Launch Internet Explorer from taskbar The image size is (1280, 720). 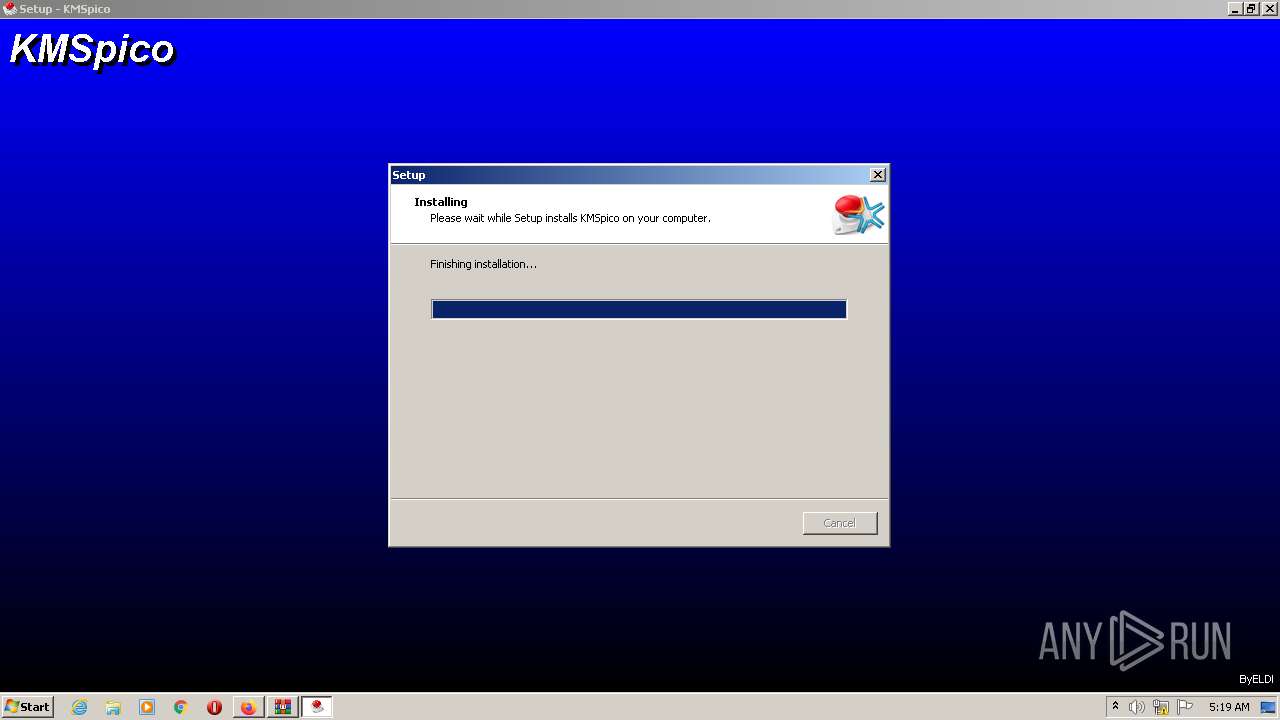[x=79, y=707]
